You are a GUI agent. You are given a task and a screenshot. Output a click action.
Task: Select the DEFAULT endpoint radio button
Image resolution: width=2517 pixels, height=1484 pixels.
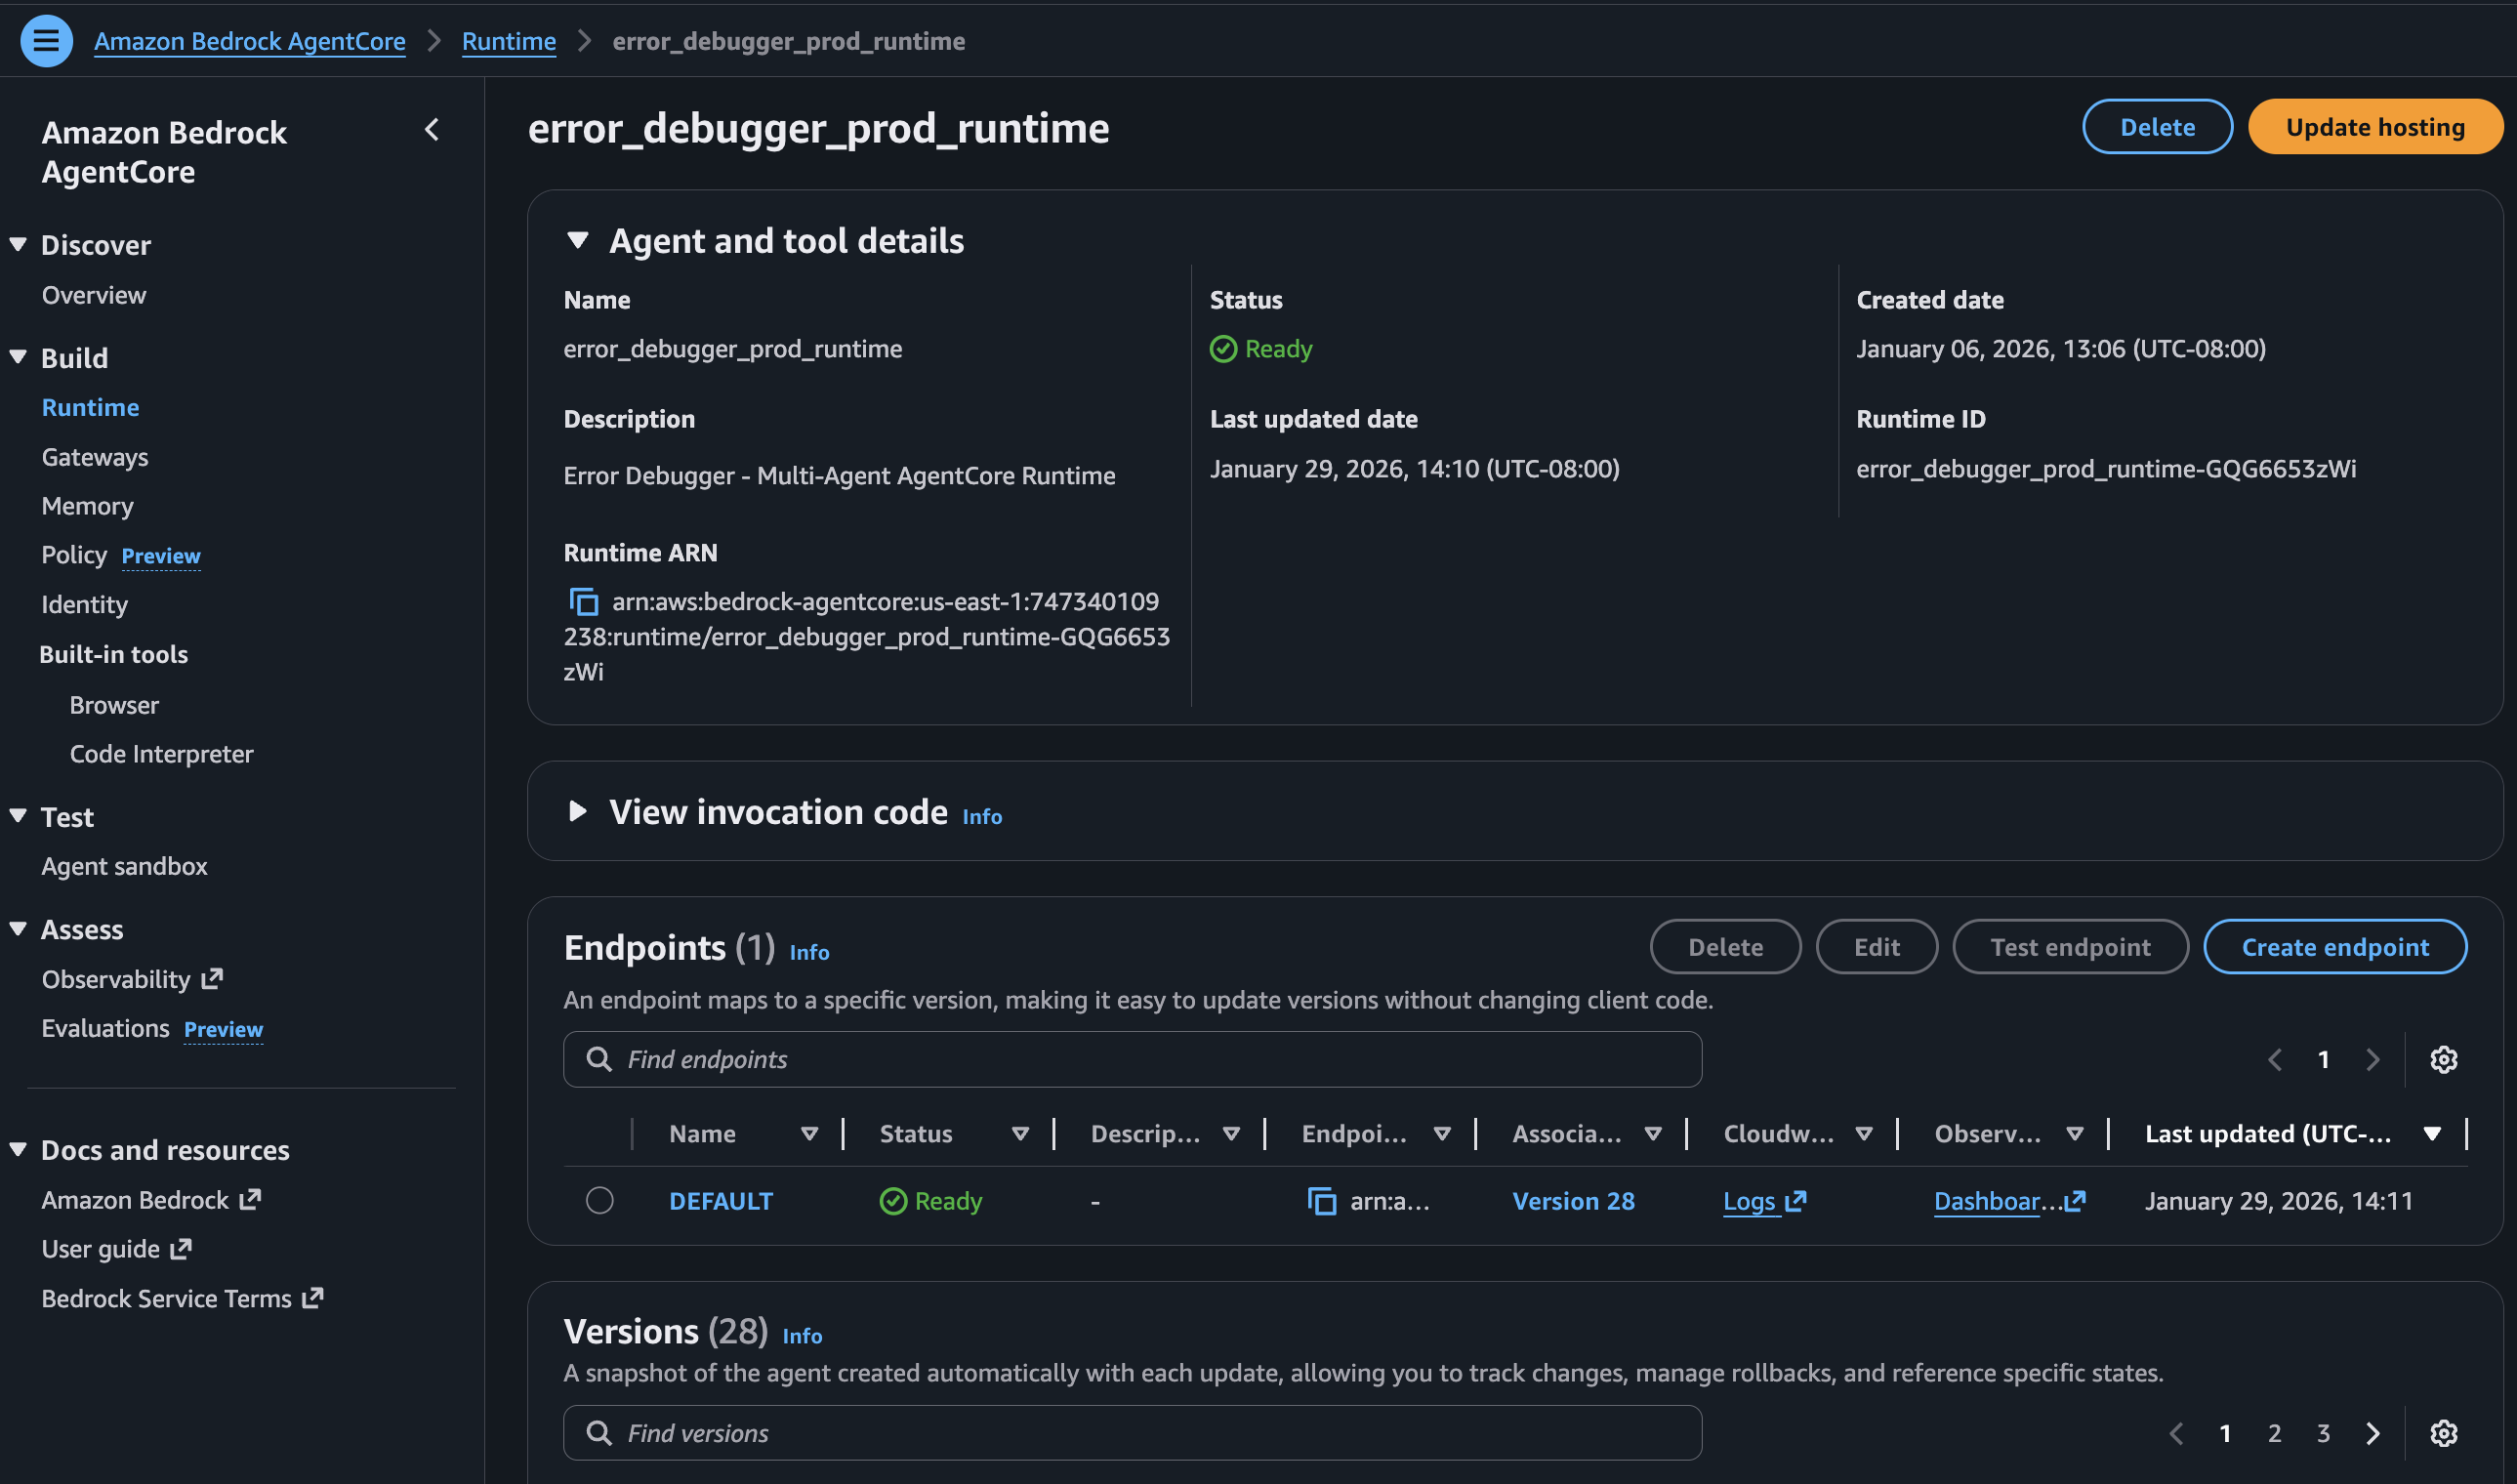(600, 1200)
